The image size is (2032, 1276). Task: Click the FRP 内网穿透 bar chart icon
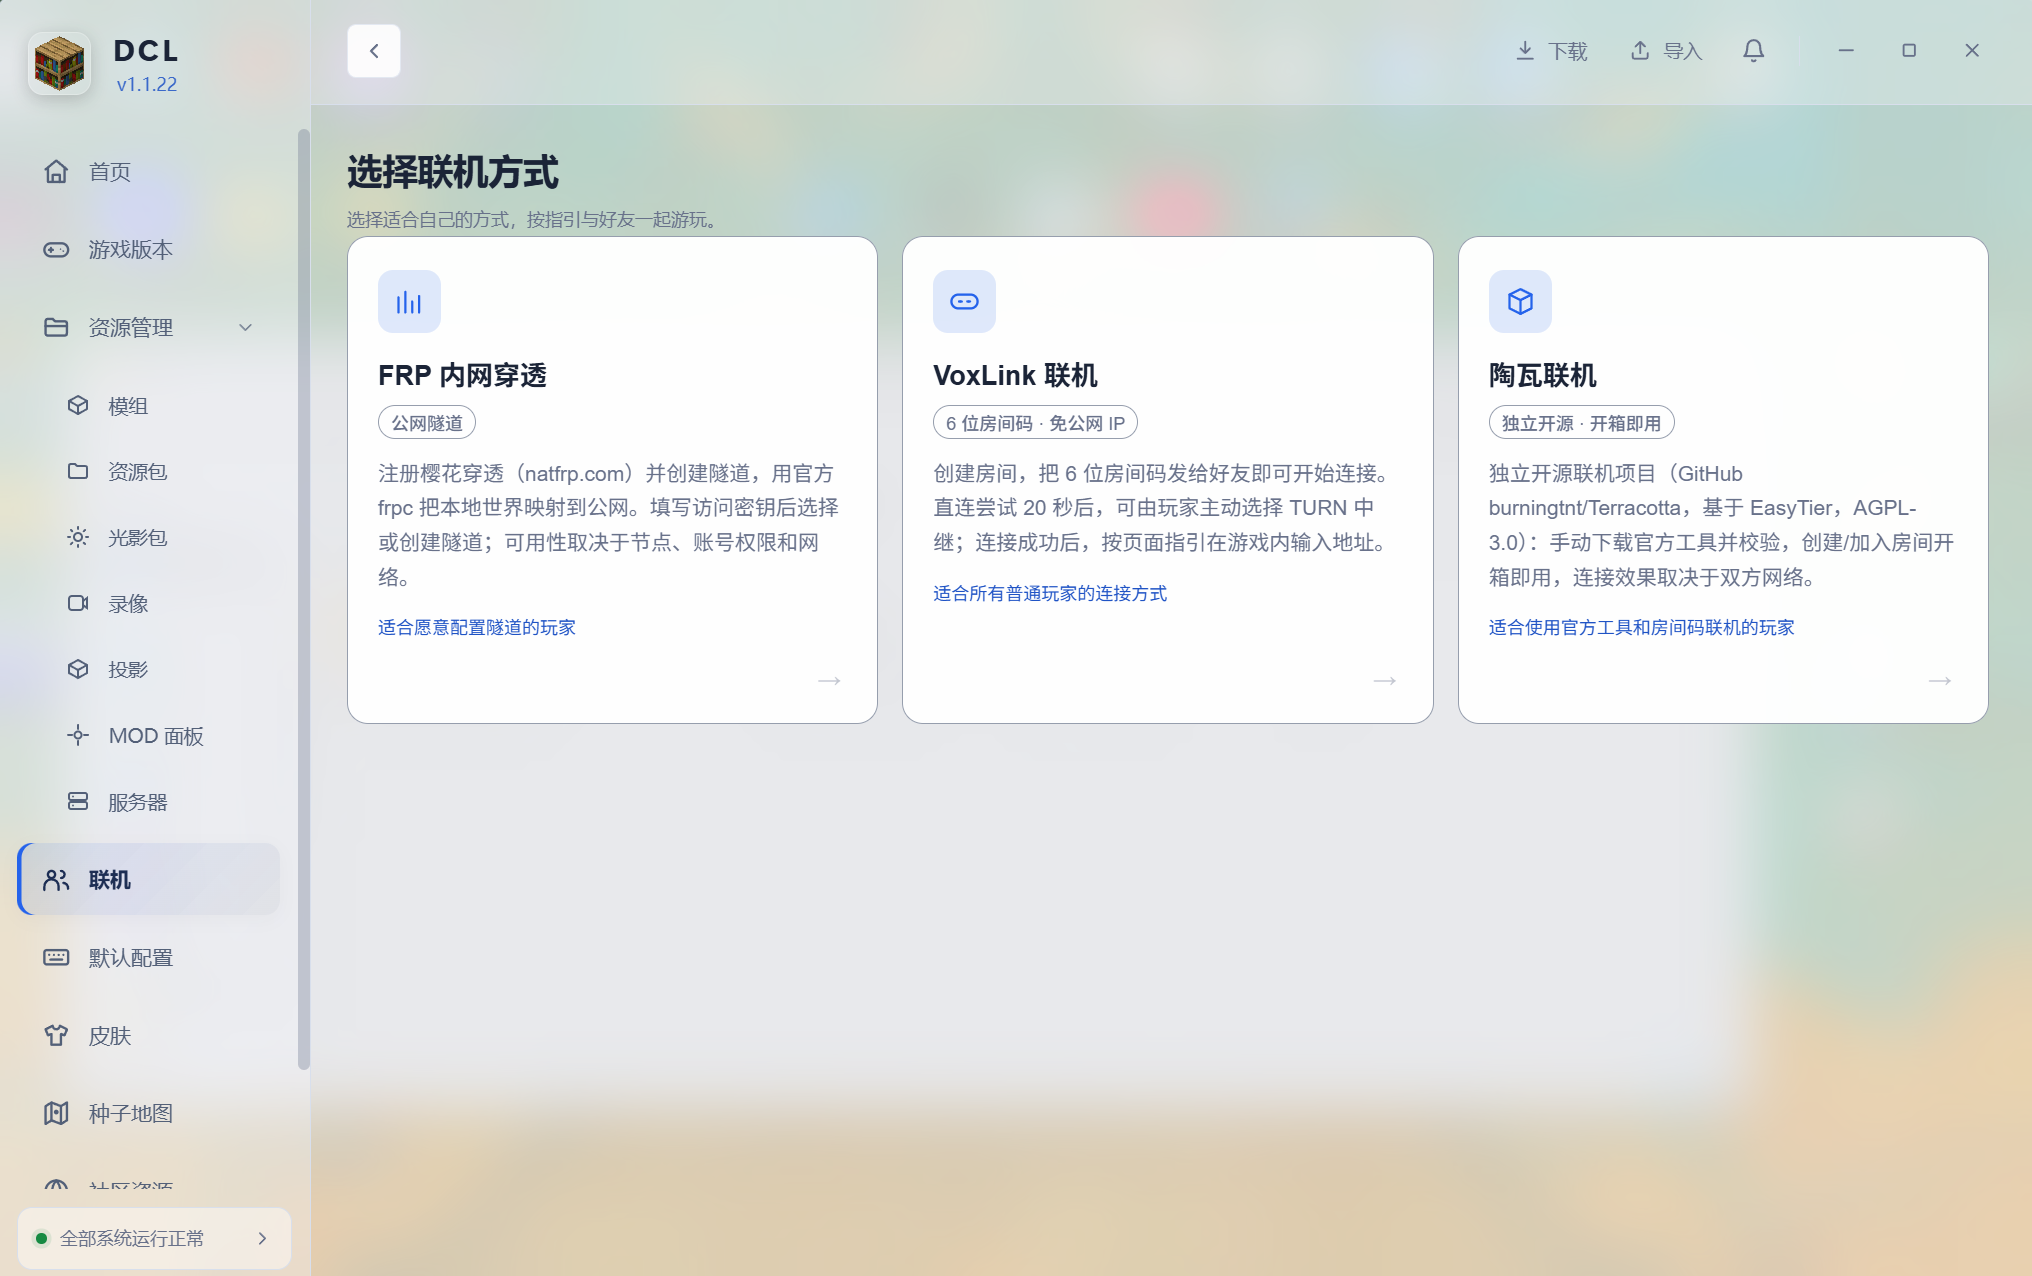(x=409, y=302)
